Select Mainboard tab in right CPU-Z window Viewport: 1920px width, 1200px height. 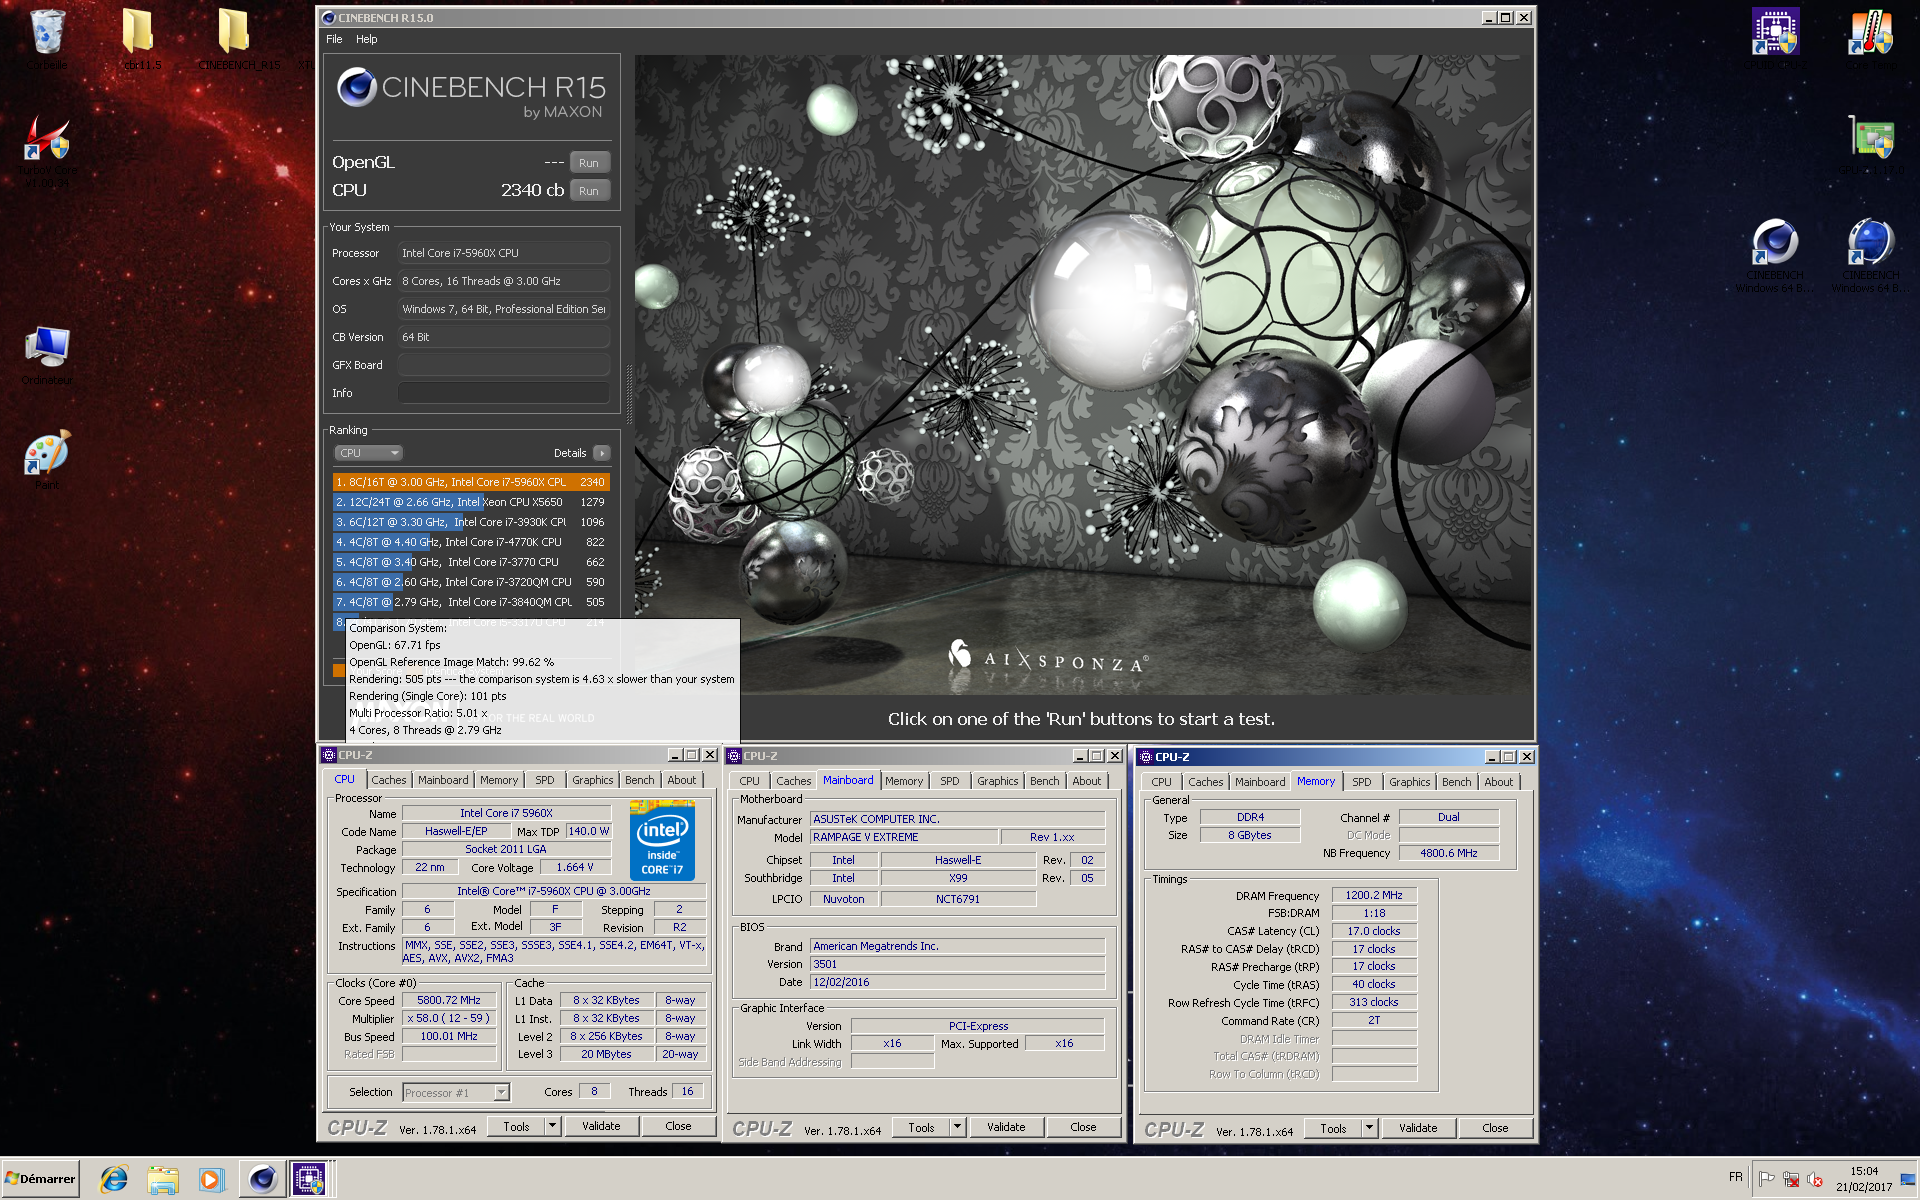pyautogui.click(x=1259, y=782)
